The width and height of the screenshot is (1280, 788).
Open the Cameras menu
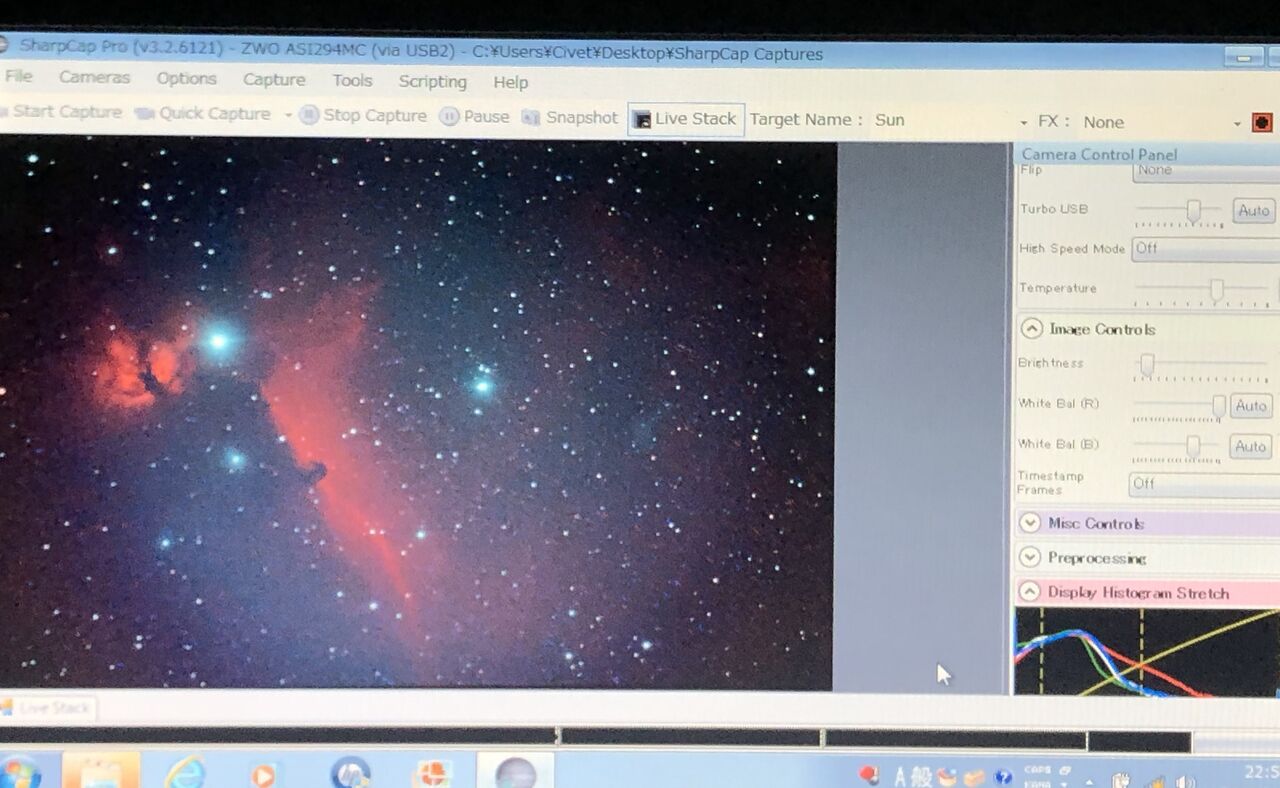point(94,77)
